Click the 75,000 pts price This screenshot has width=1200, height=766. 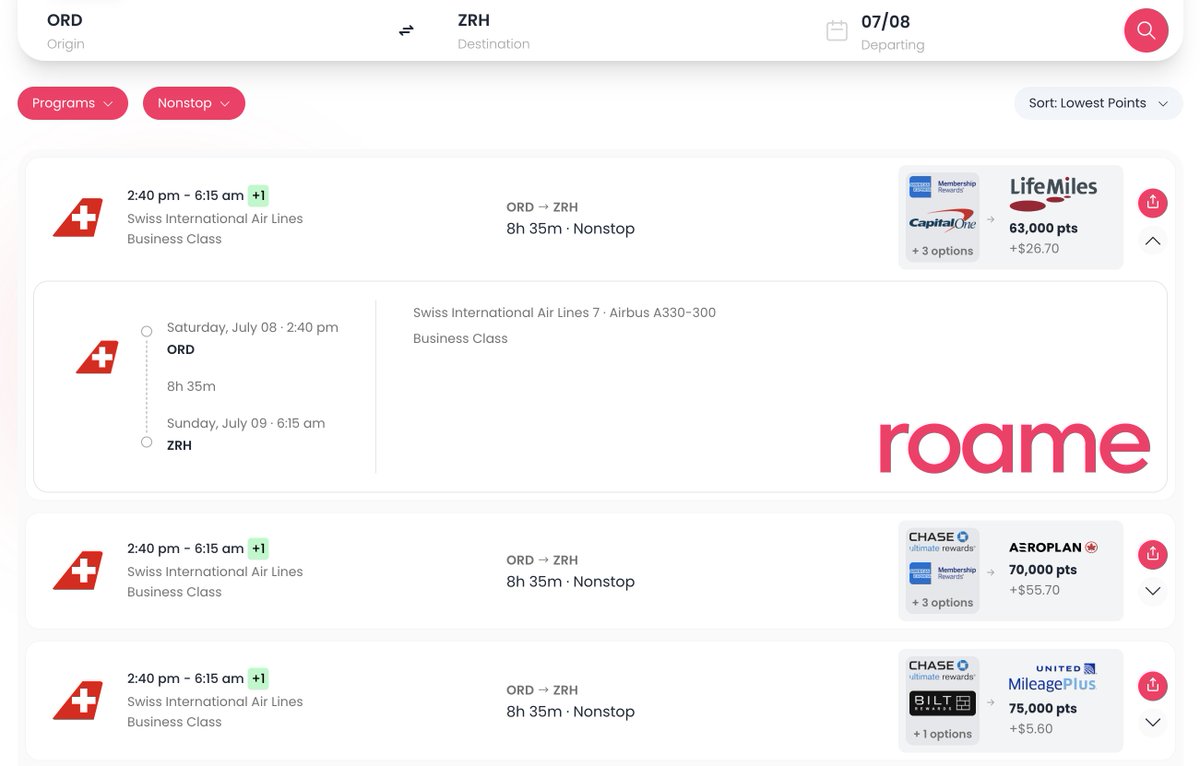[1043, 708]
